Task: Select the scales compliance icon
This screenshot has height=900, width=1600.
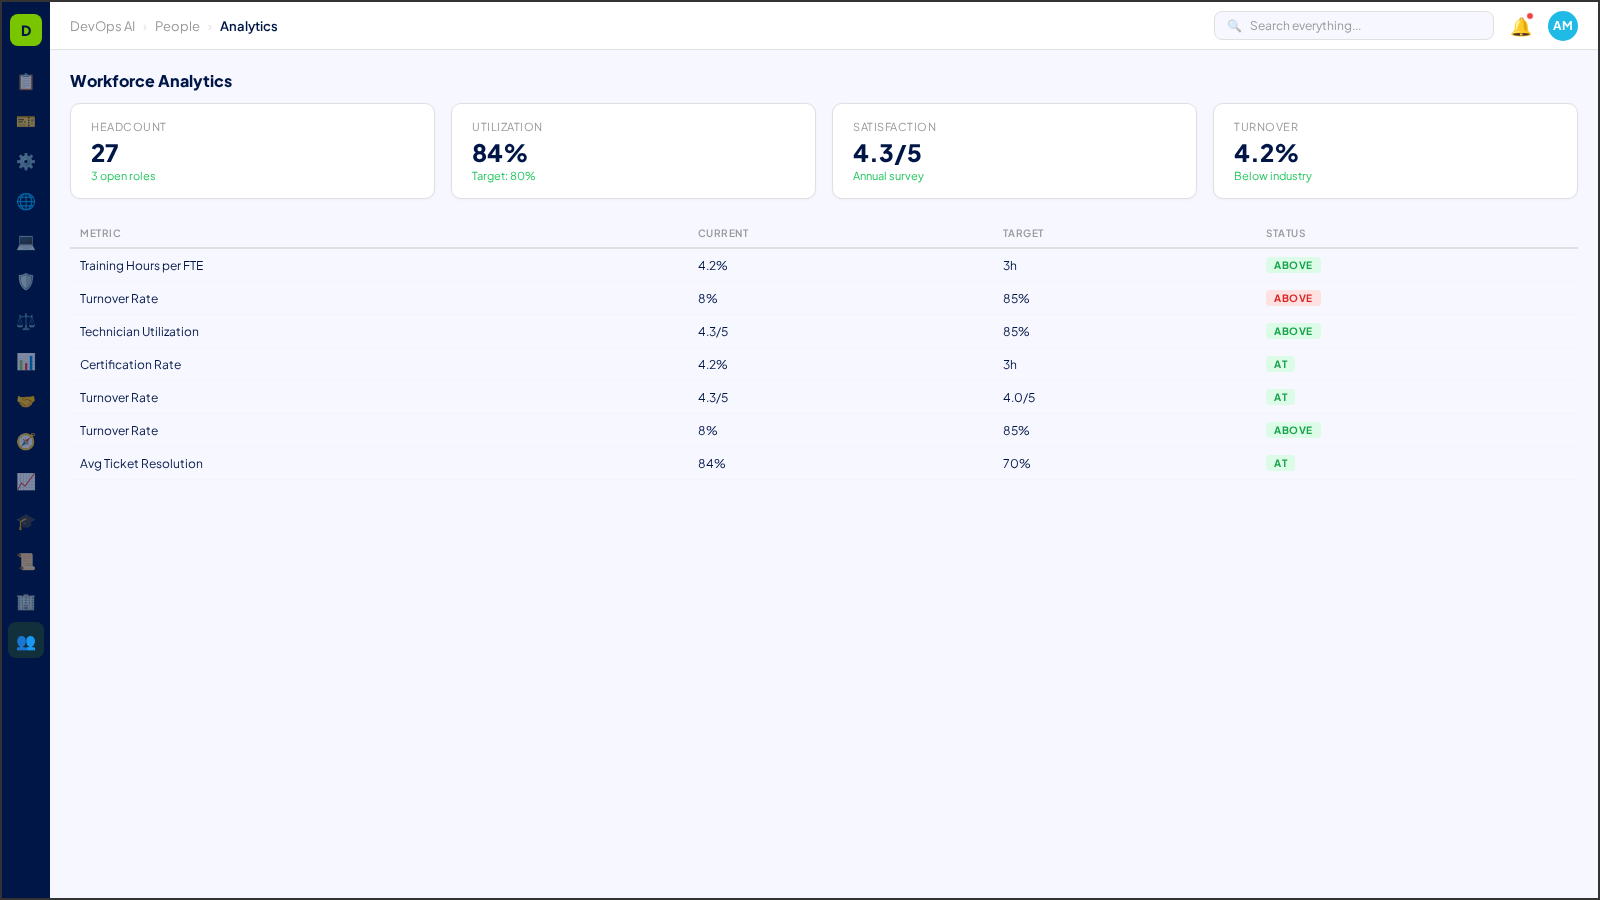Action: [x=26, y=321]
